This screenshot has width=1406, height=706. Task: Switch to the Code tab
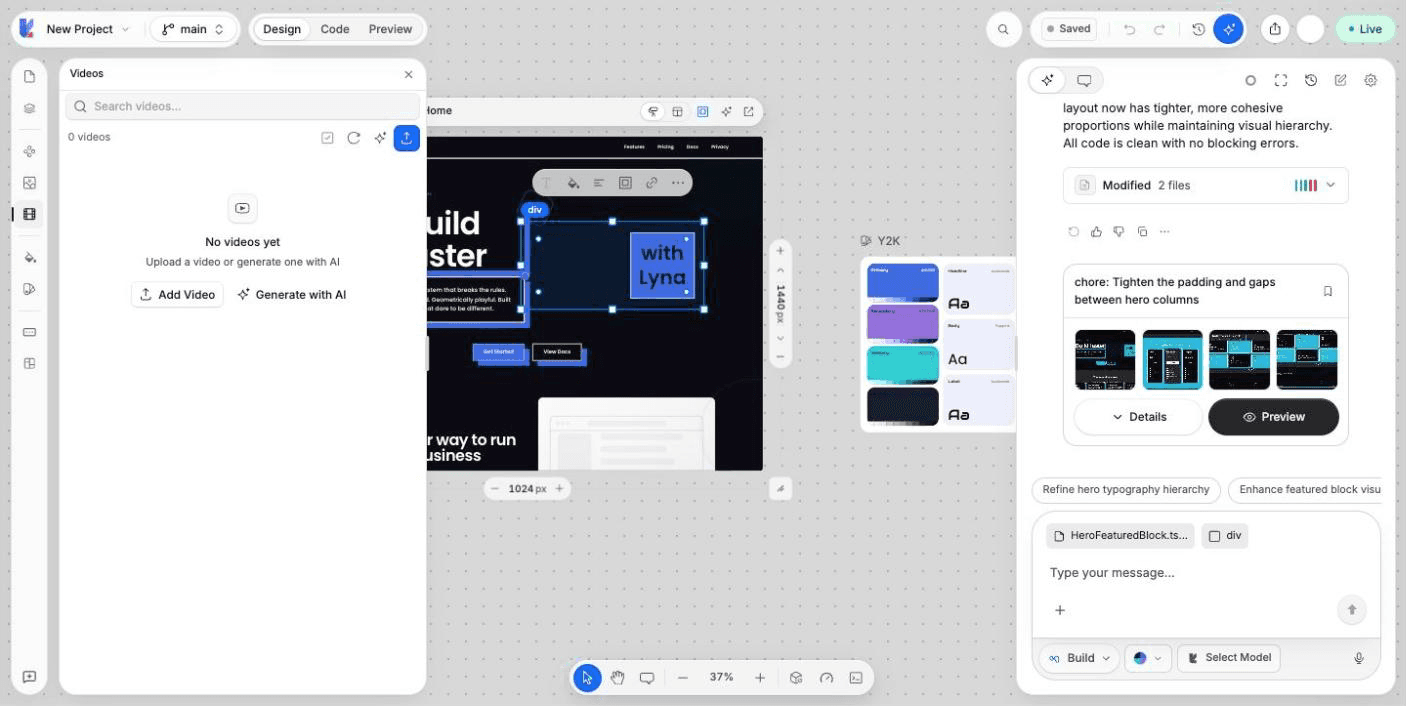[x=335, y=29]
